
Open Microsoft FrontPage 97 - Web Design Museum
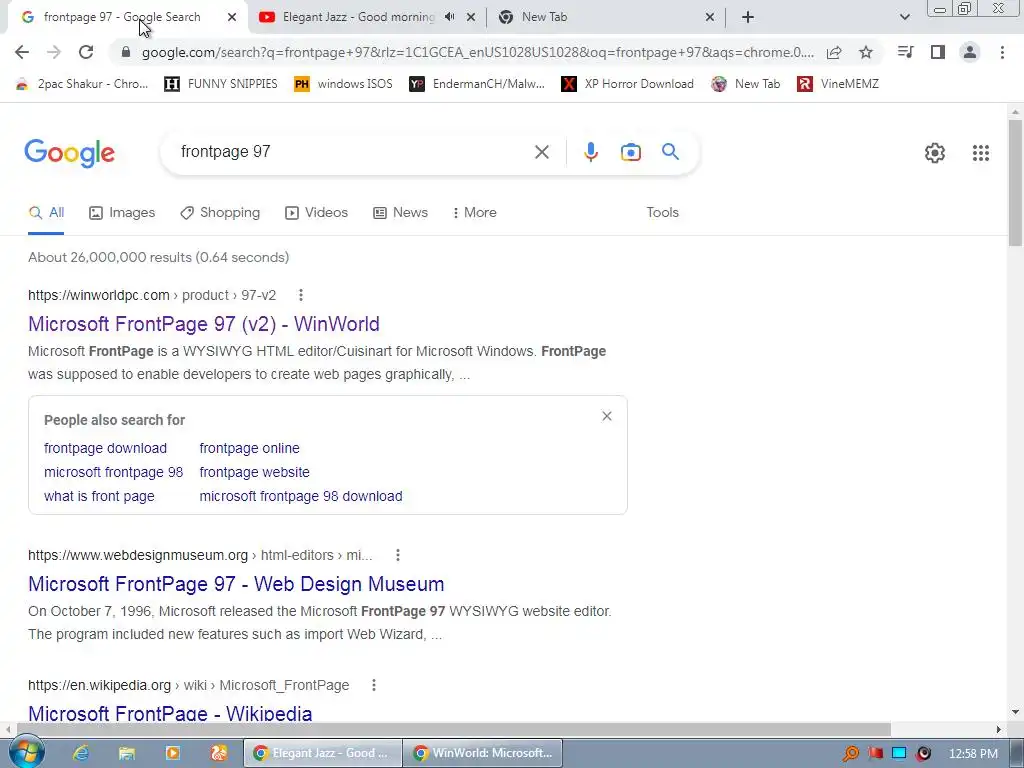pos(236,584)
